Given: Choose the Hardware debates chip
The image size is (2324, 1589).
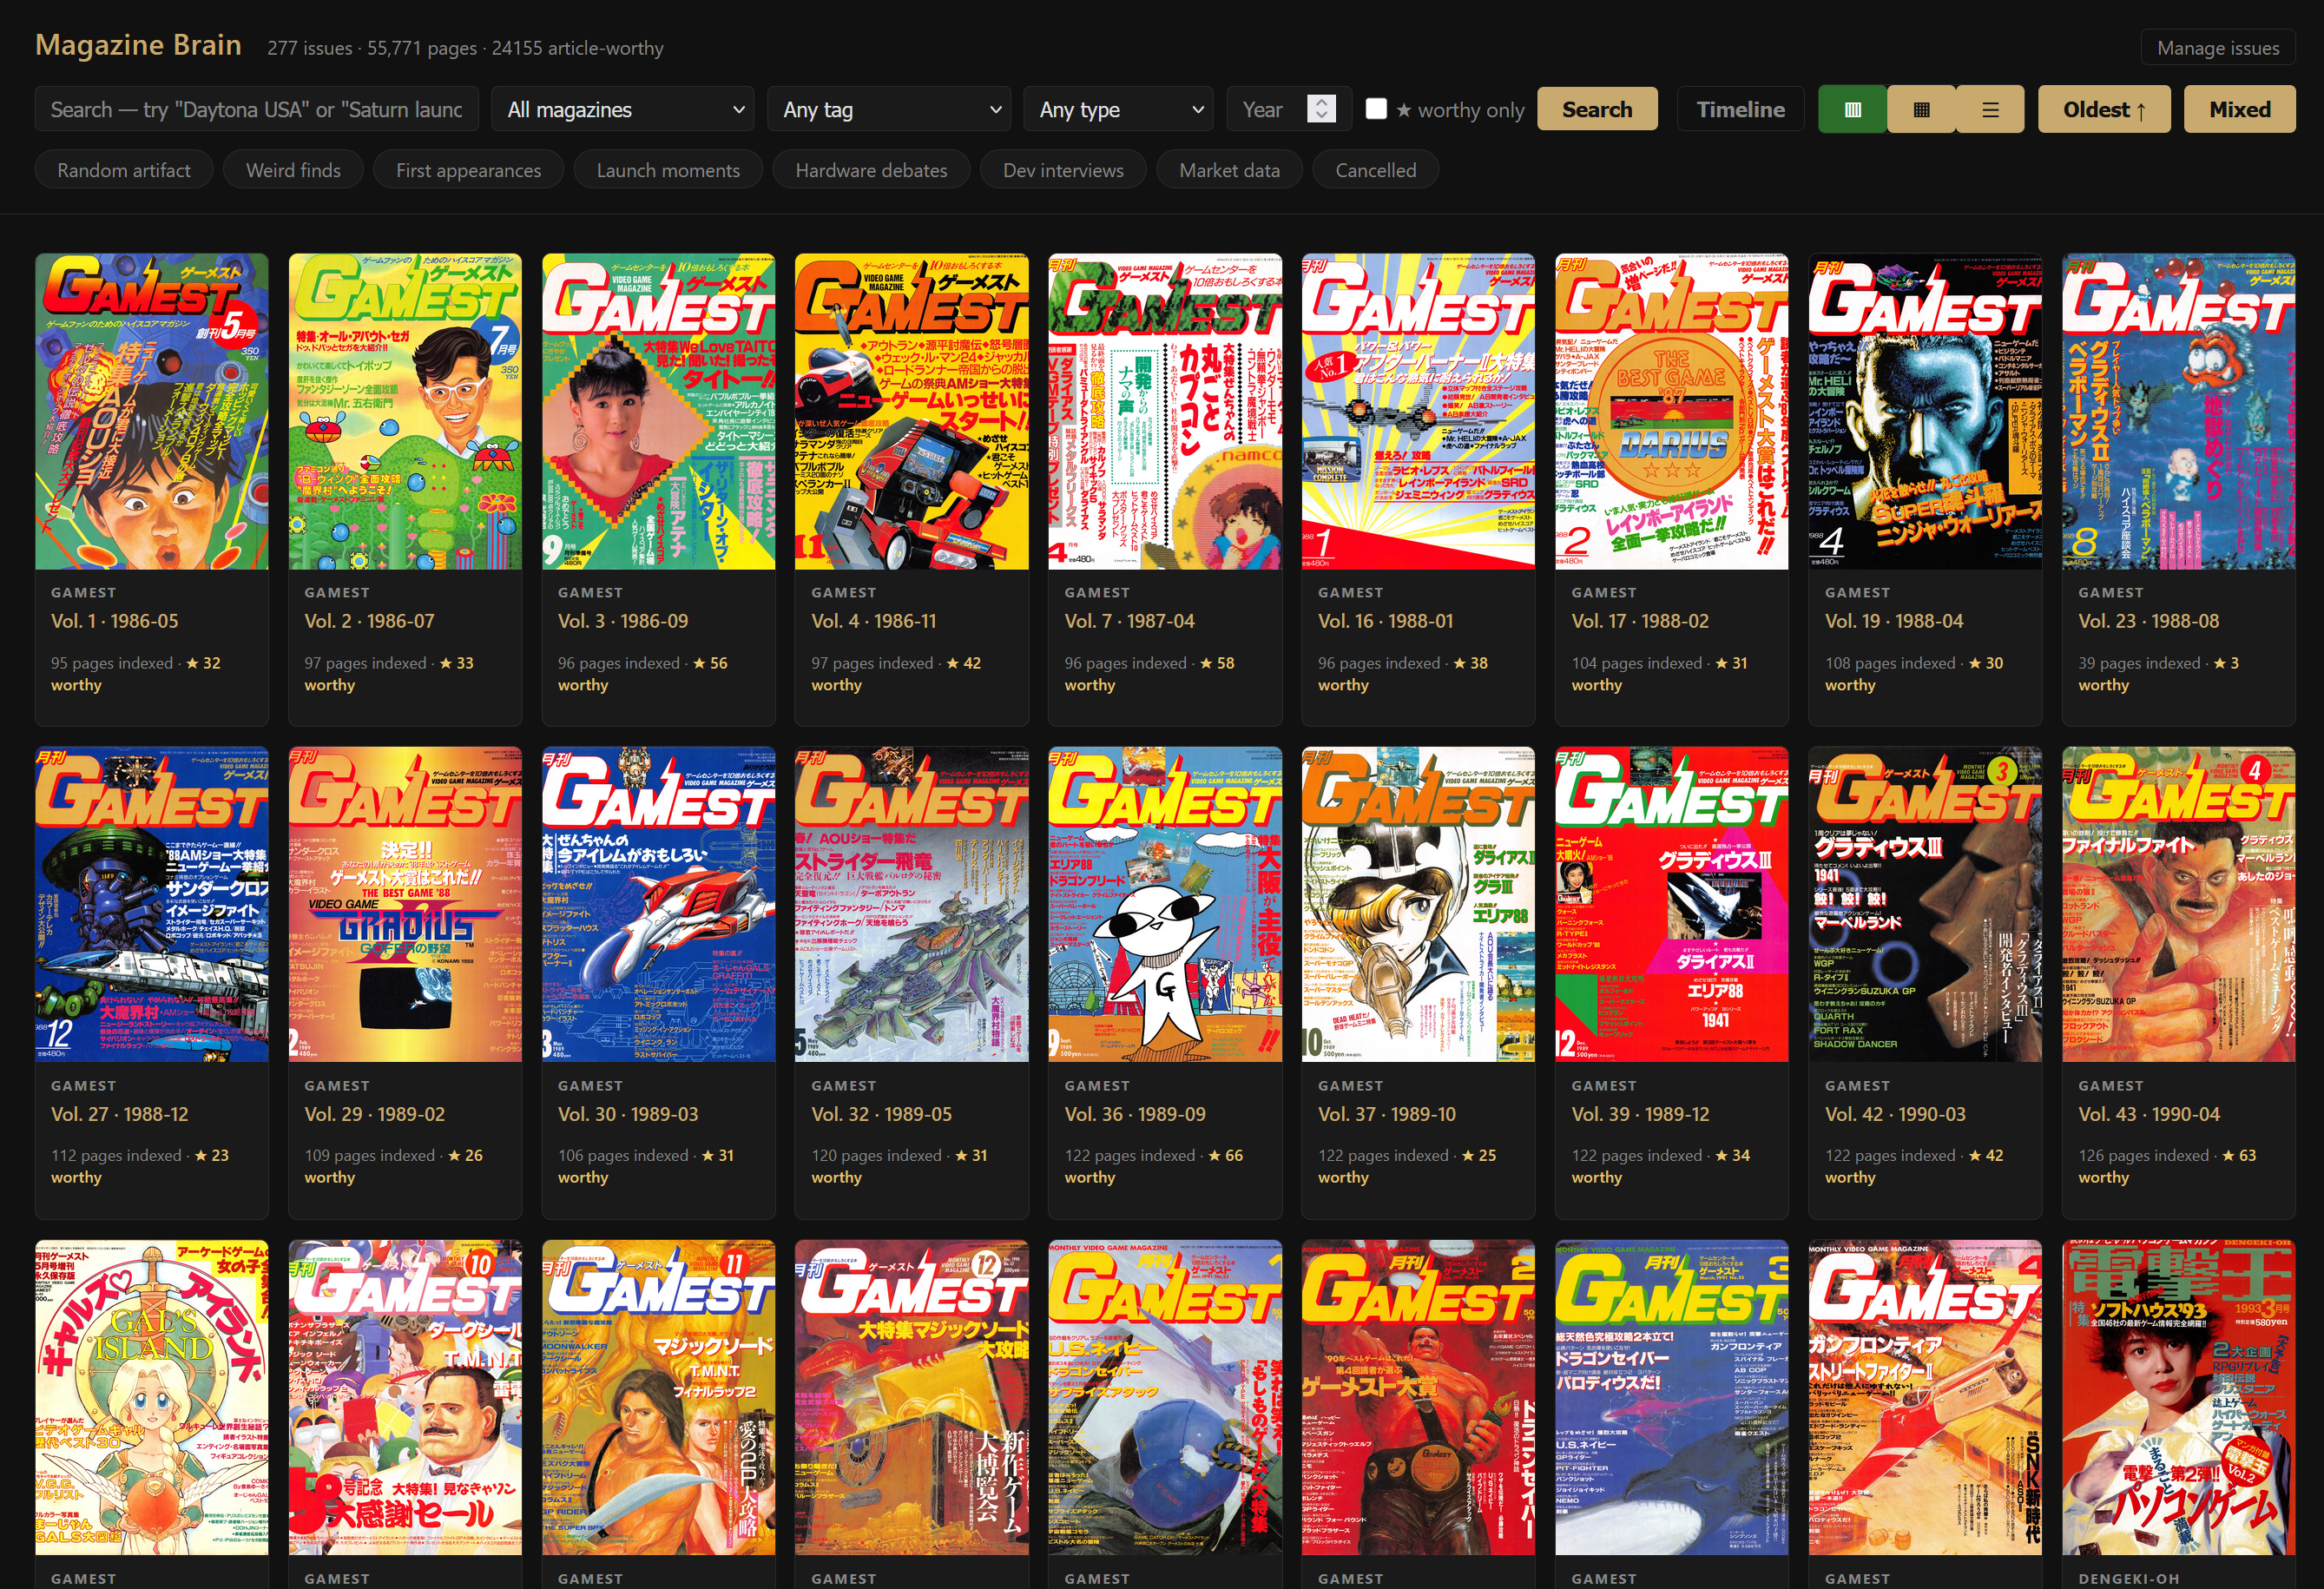Looking at the screenshot, I should (871, 171).
